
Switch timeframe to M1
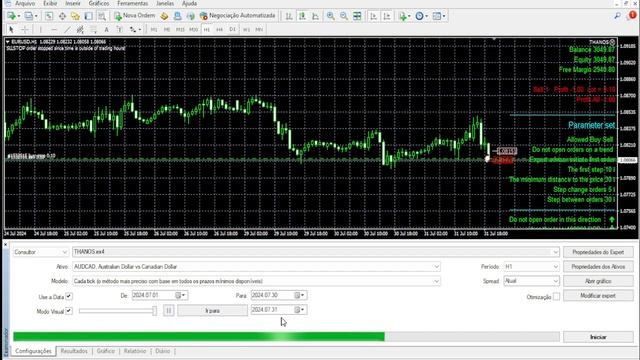[154, 29]
